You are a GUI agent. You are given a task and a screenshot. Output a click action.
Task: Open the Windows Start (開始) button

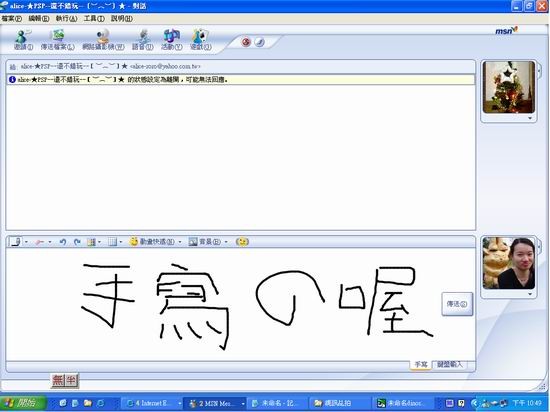tap(23, 403)
